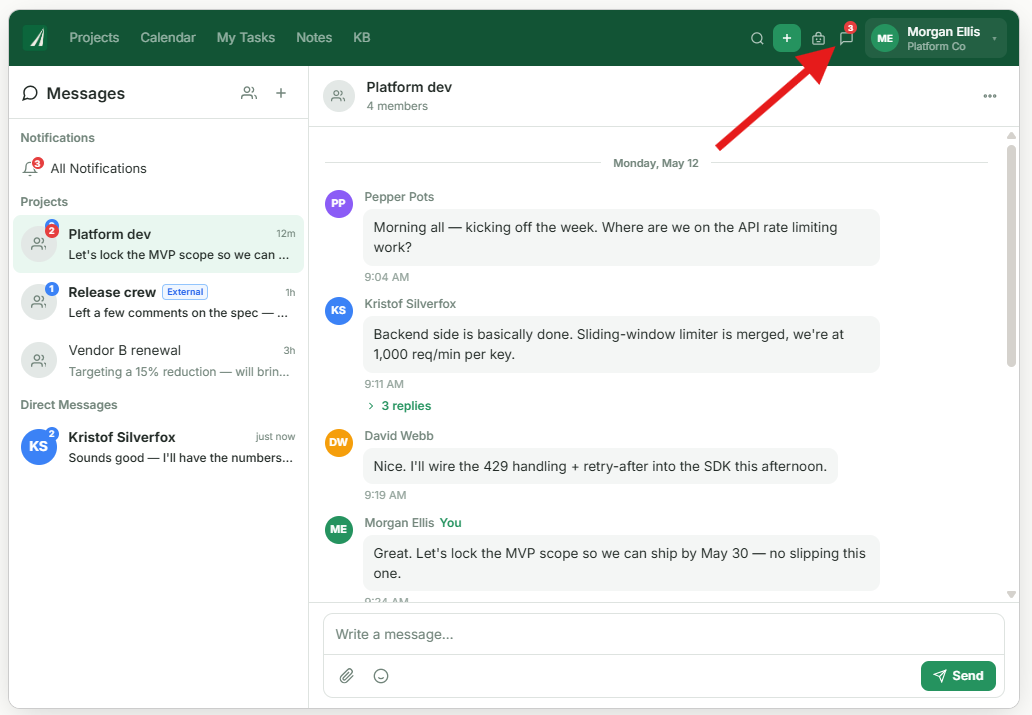Click the KS avatar beside the sliding-window message
The image size is (1032, 715).
[339, 310]
